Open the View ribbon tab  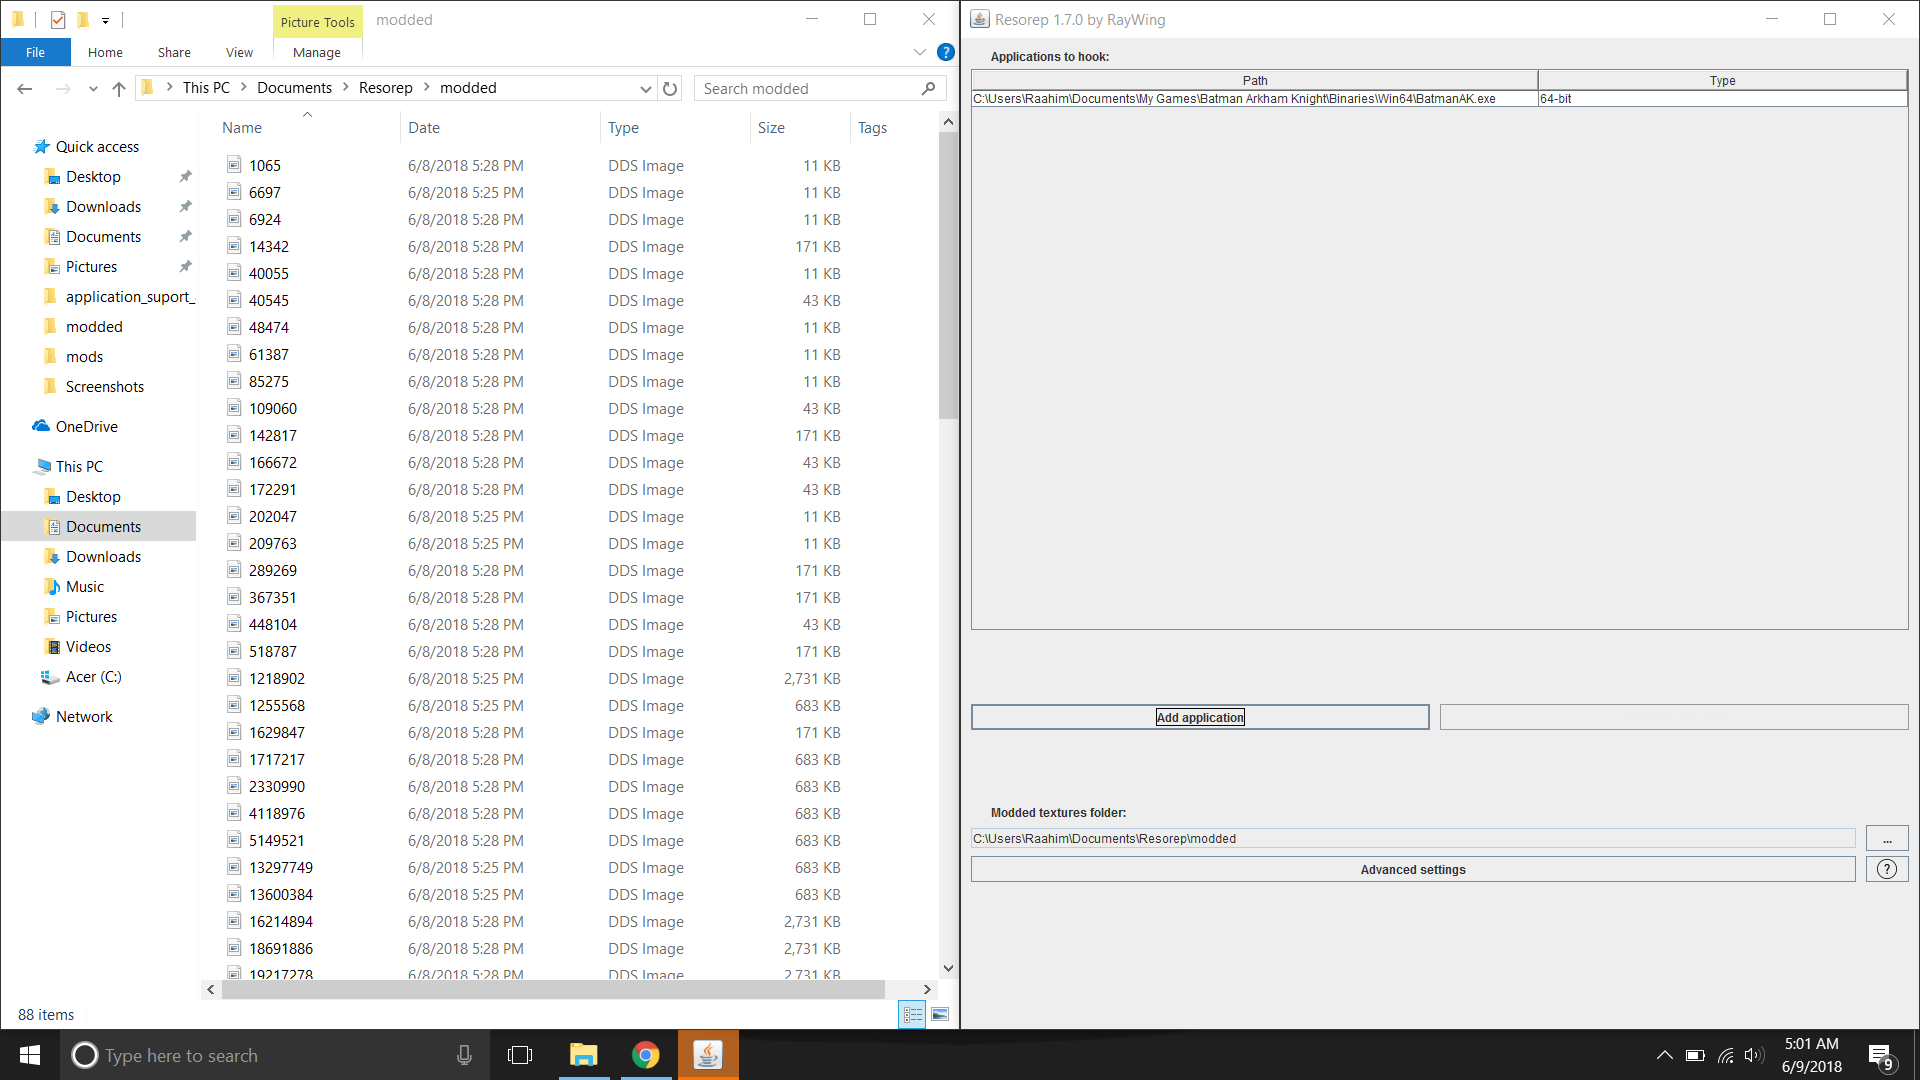tap(239, 52)
